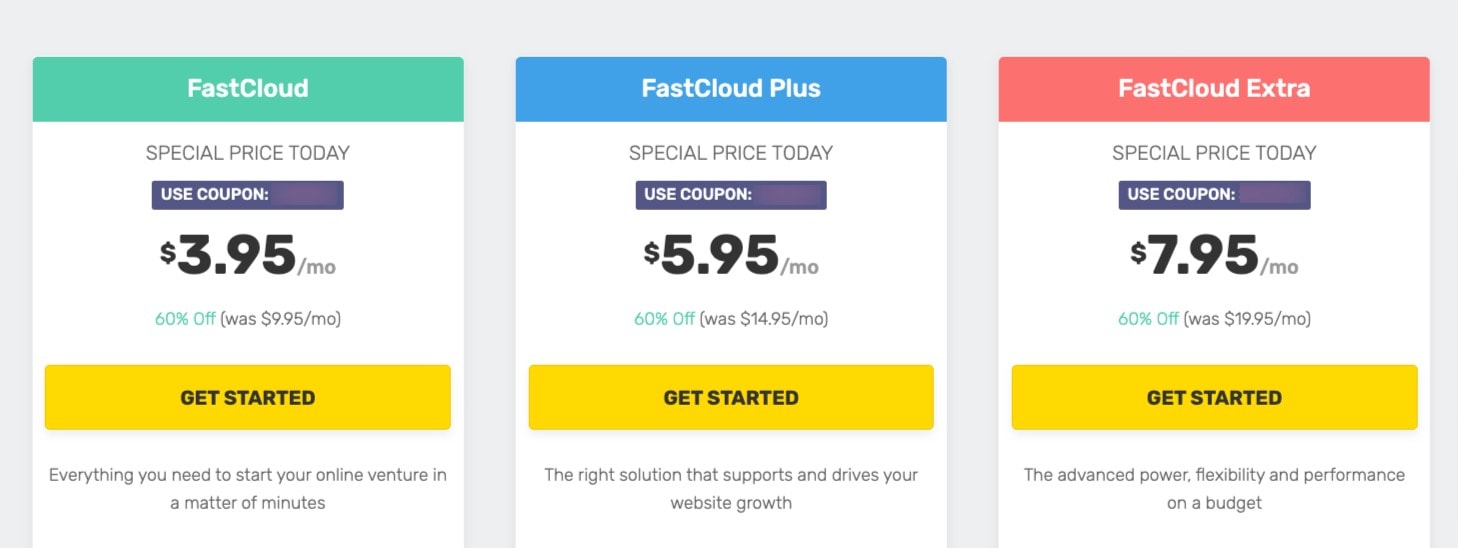Click the 'start your online venture' description

tap(248, 488)
